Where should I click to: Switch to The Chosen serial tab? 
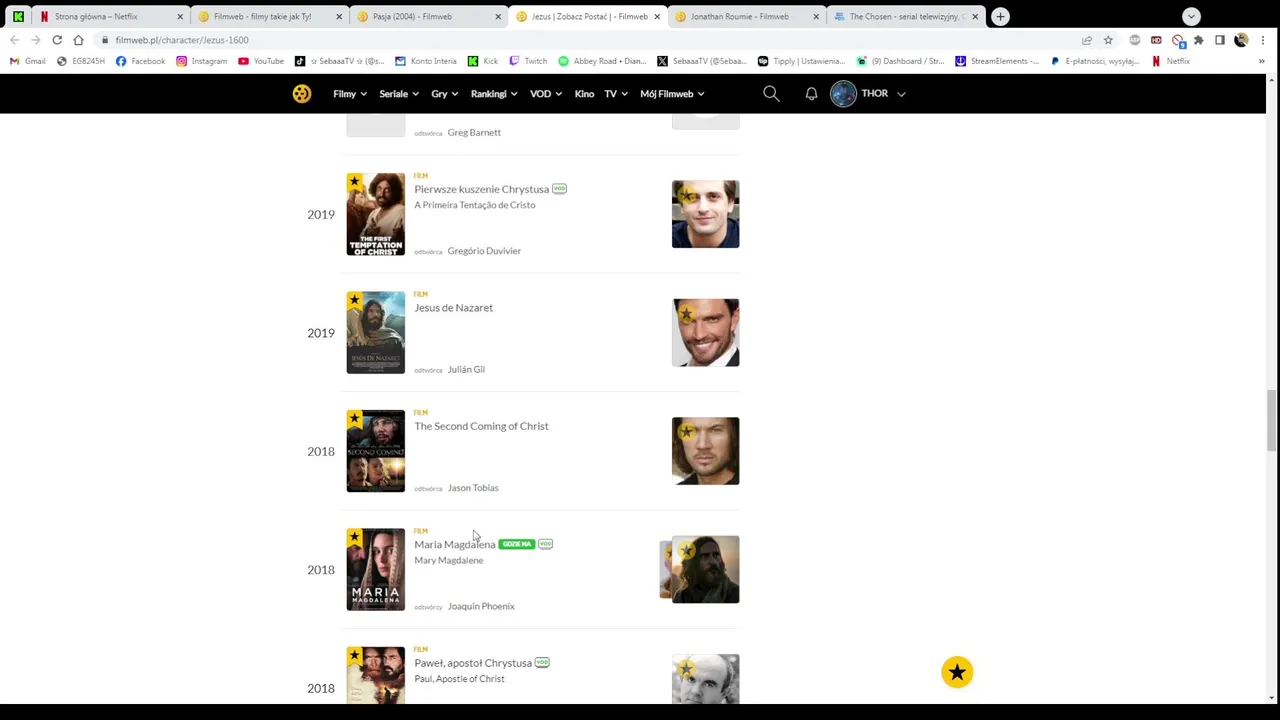906,16
